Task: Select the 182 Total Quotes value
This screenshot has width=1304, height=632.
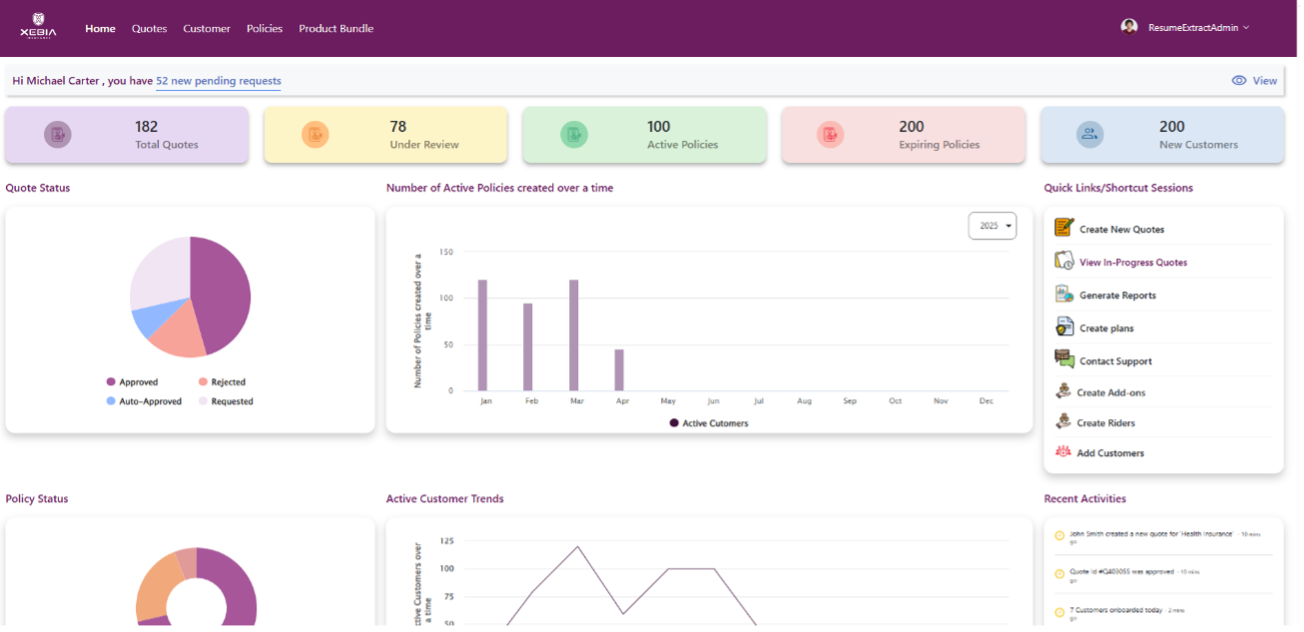Action: click(x=146, y=126)
